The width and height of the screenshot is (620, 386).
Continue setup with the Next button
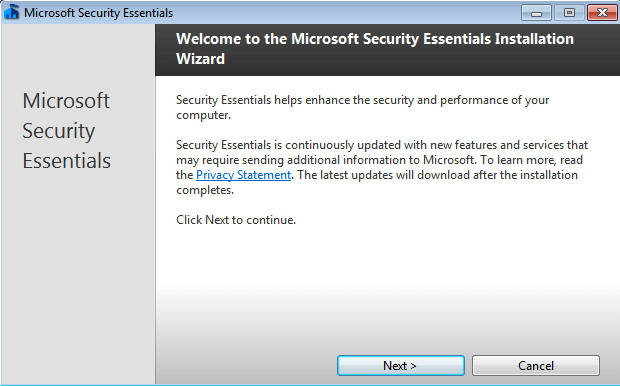(x=401, y=365)
